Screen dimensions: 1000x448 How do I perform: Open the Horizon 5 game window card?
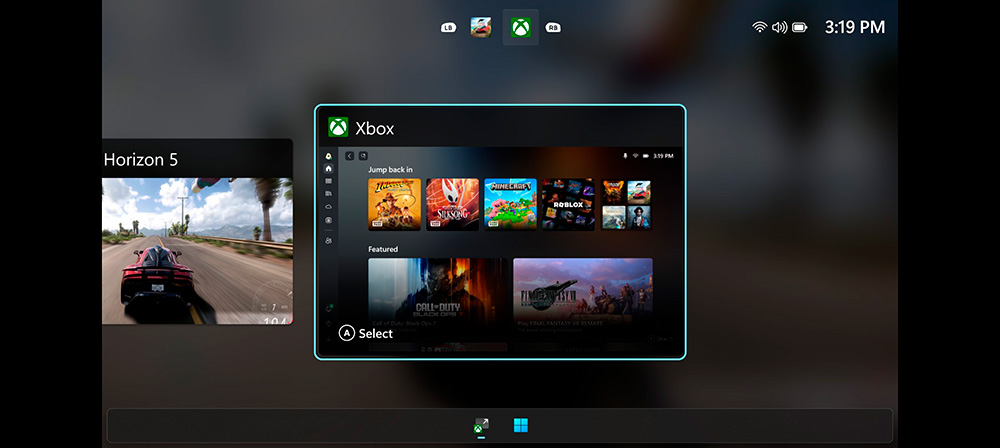[197, 240]
